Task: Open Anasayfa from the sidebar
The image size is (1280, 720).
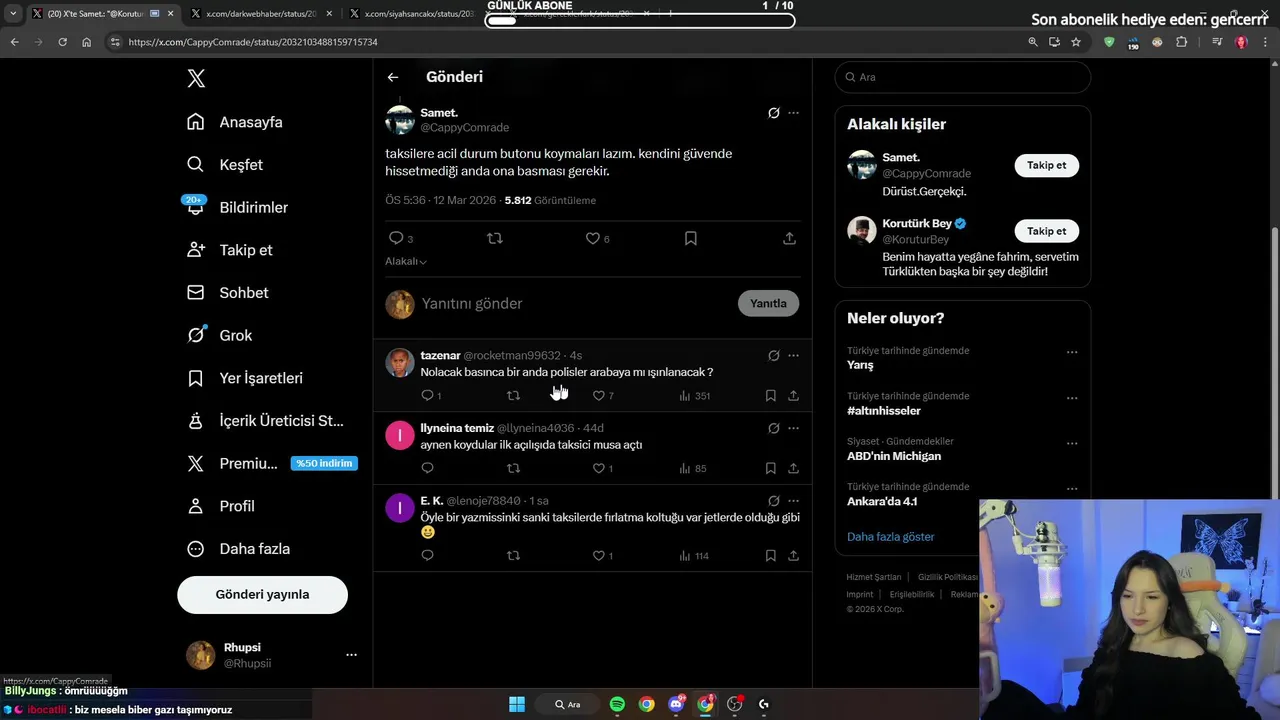Action: tap(235, 122)
